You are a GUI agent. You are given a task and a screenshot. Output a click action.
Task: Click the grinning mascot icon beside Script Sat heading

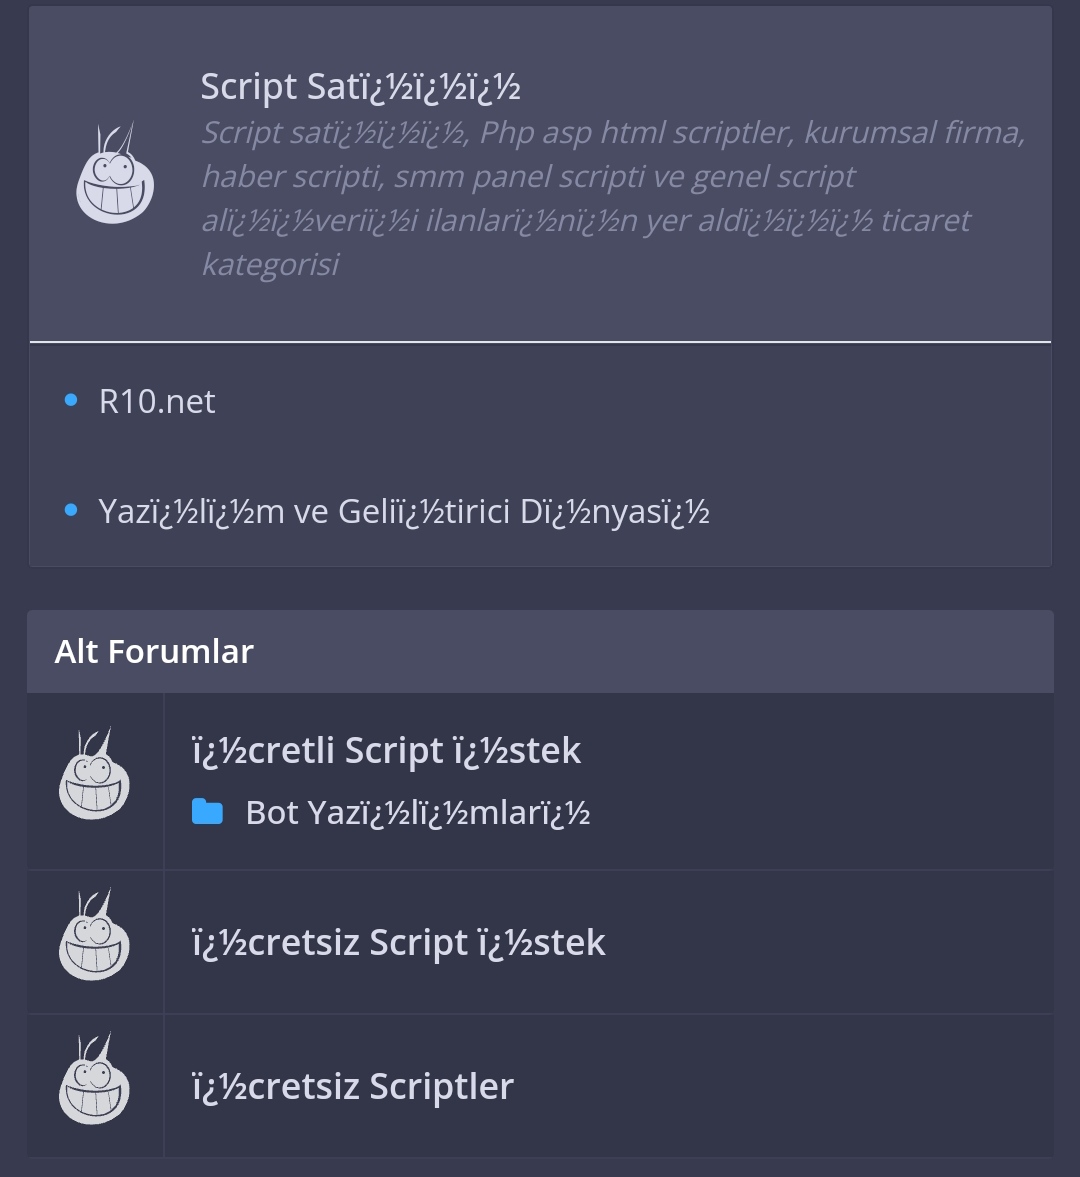point(115,173)
